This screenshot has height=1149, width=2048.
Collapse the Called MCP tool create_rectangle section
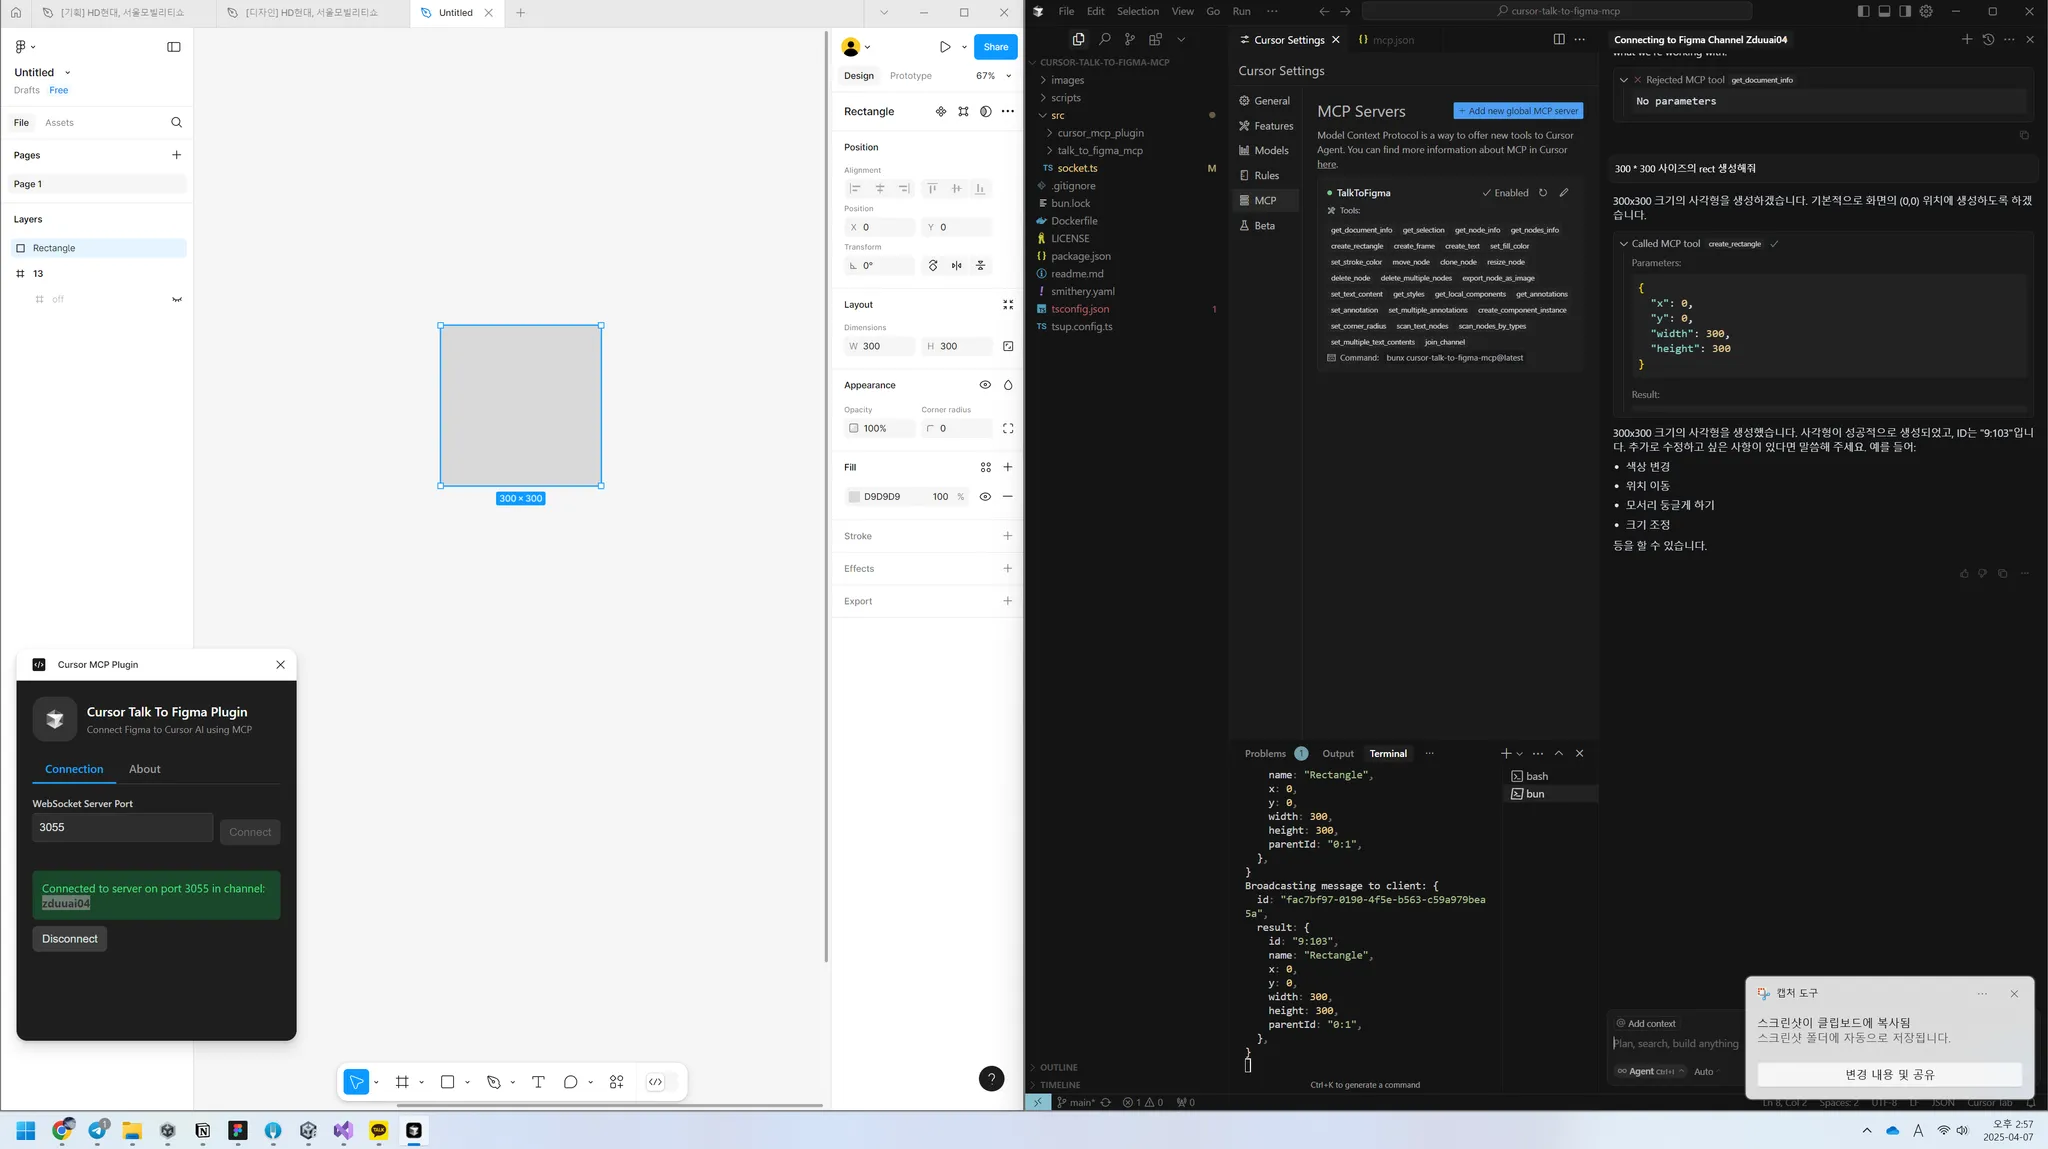(1624, 244)
